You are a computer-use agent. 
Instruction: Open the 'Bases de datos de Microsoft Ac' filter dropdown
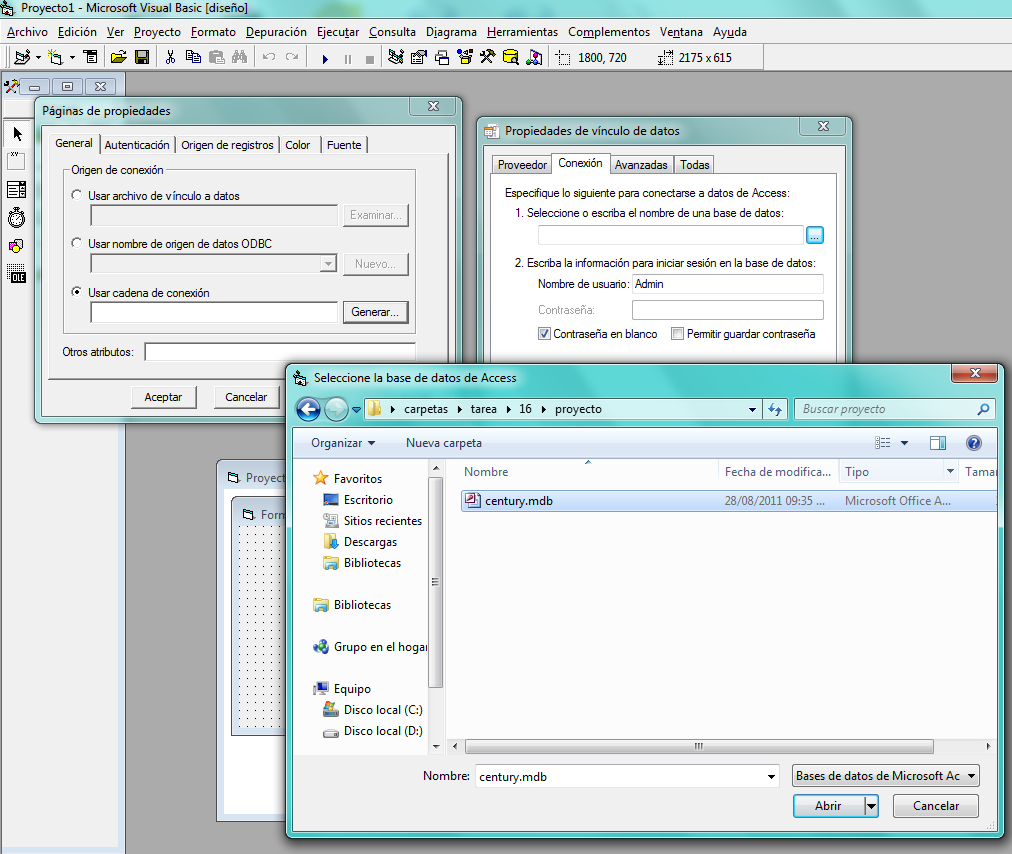[x=973, y=775]
